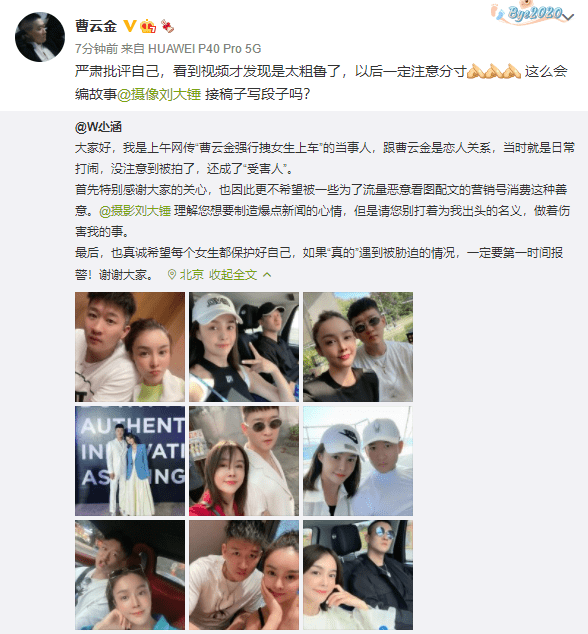Open the outdoor sunglasses selfie thumbnail
The height and width of the screenshot is (634, 588).
click(x=358, y=347)
